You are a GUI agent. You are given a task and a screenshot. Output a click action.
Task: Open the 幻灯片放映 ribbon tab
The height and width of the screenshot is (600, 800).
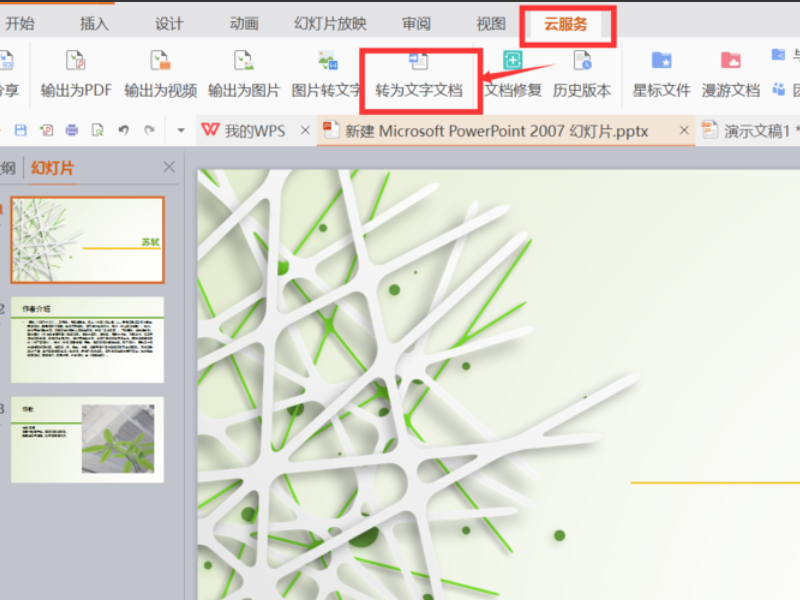(330, 24)
